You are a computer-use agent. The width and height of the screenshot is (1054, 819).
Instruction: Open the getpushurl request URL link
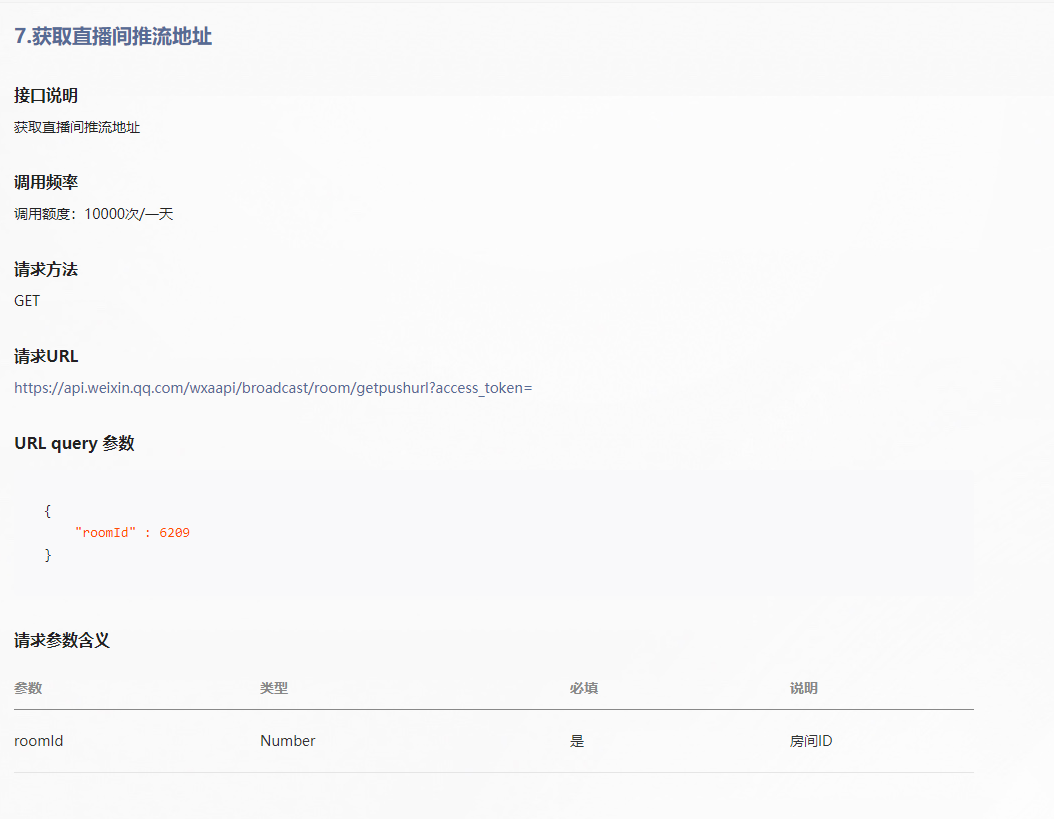pyautogui.click(x=273, y=388)
